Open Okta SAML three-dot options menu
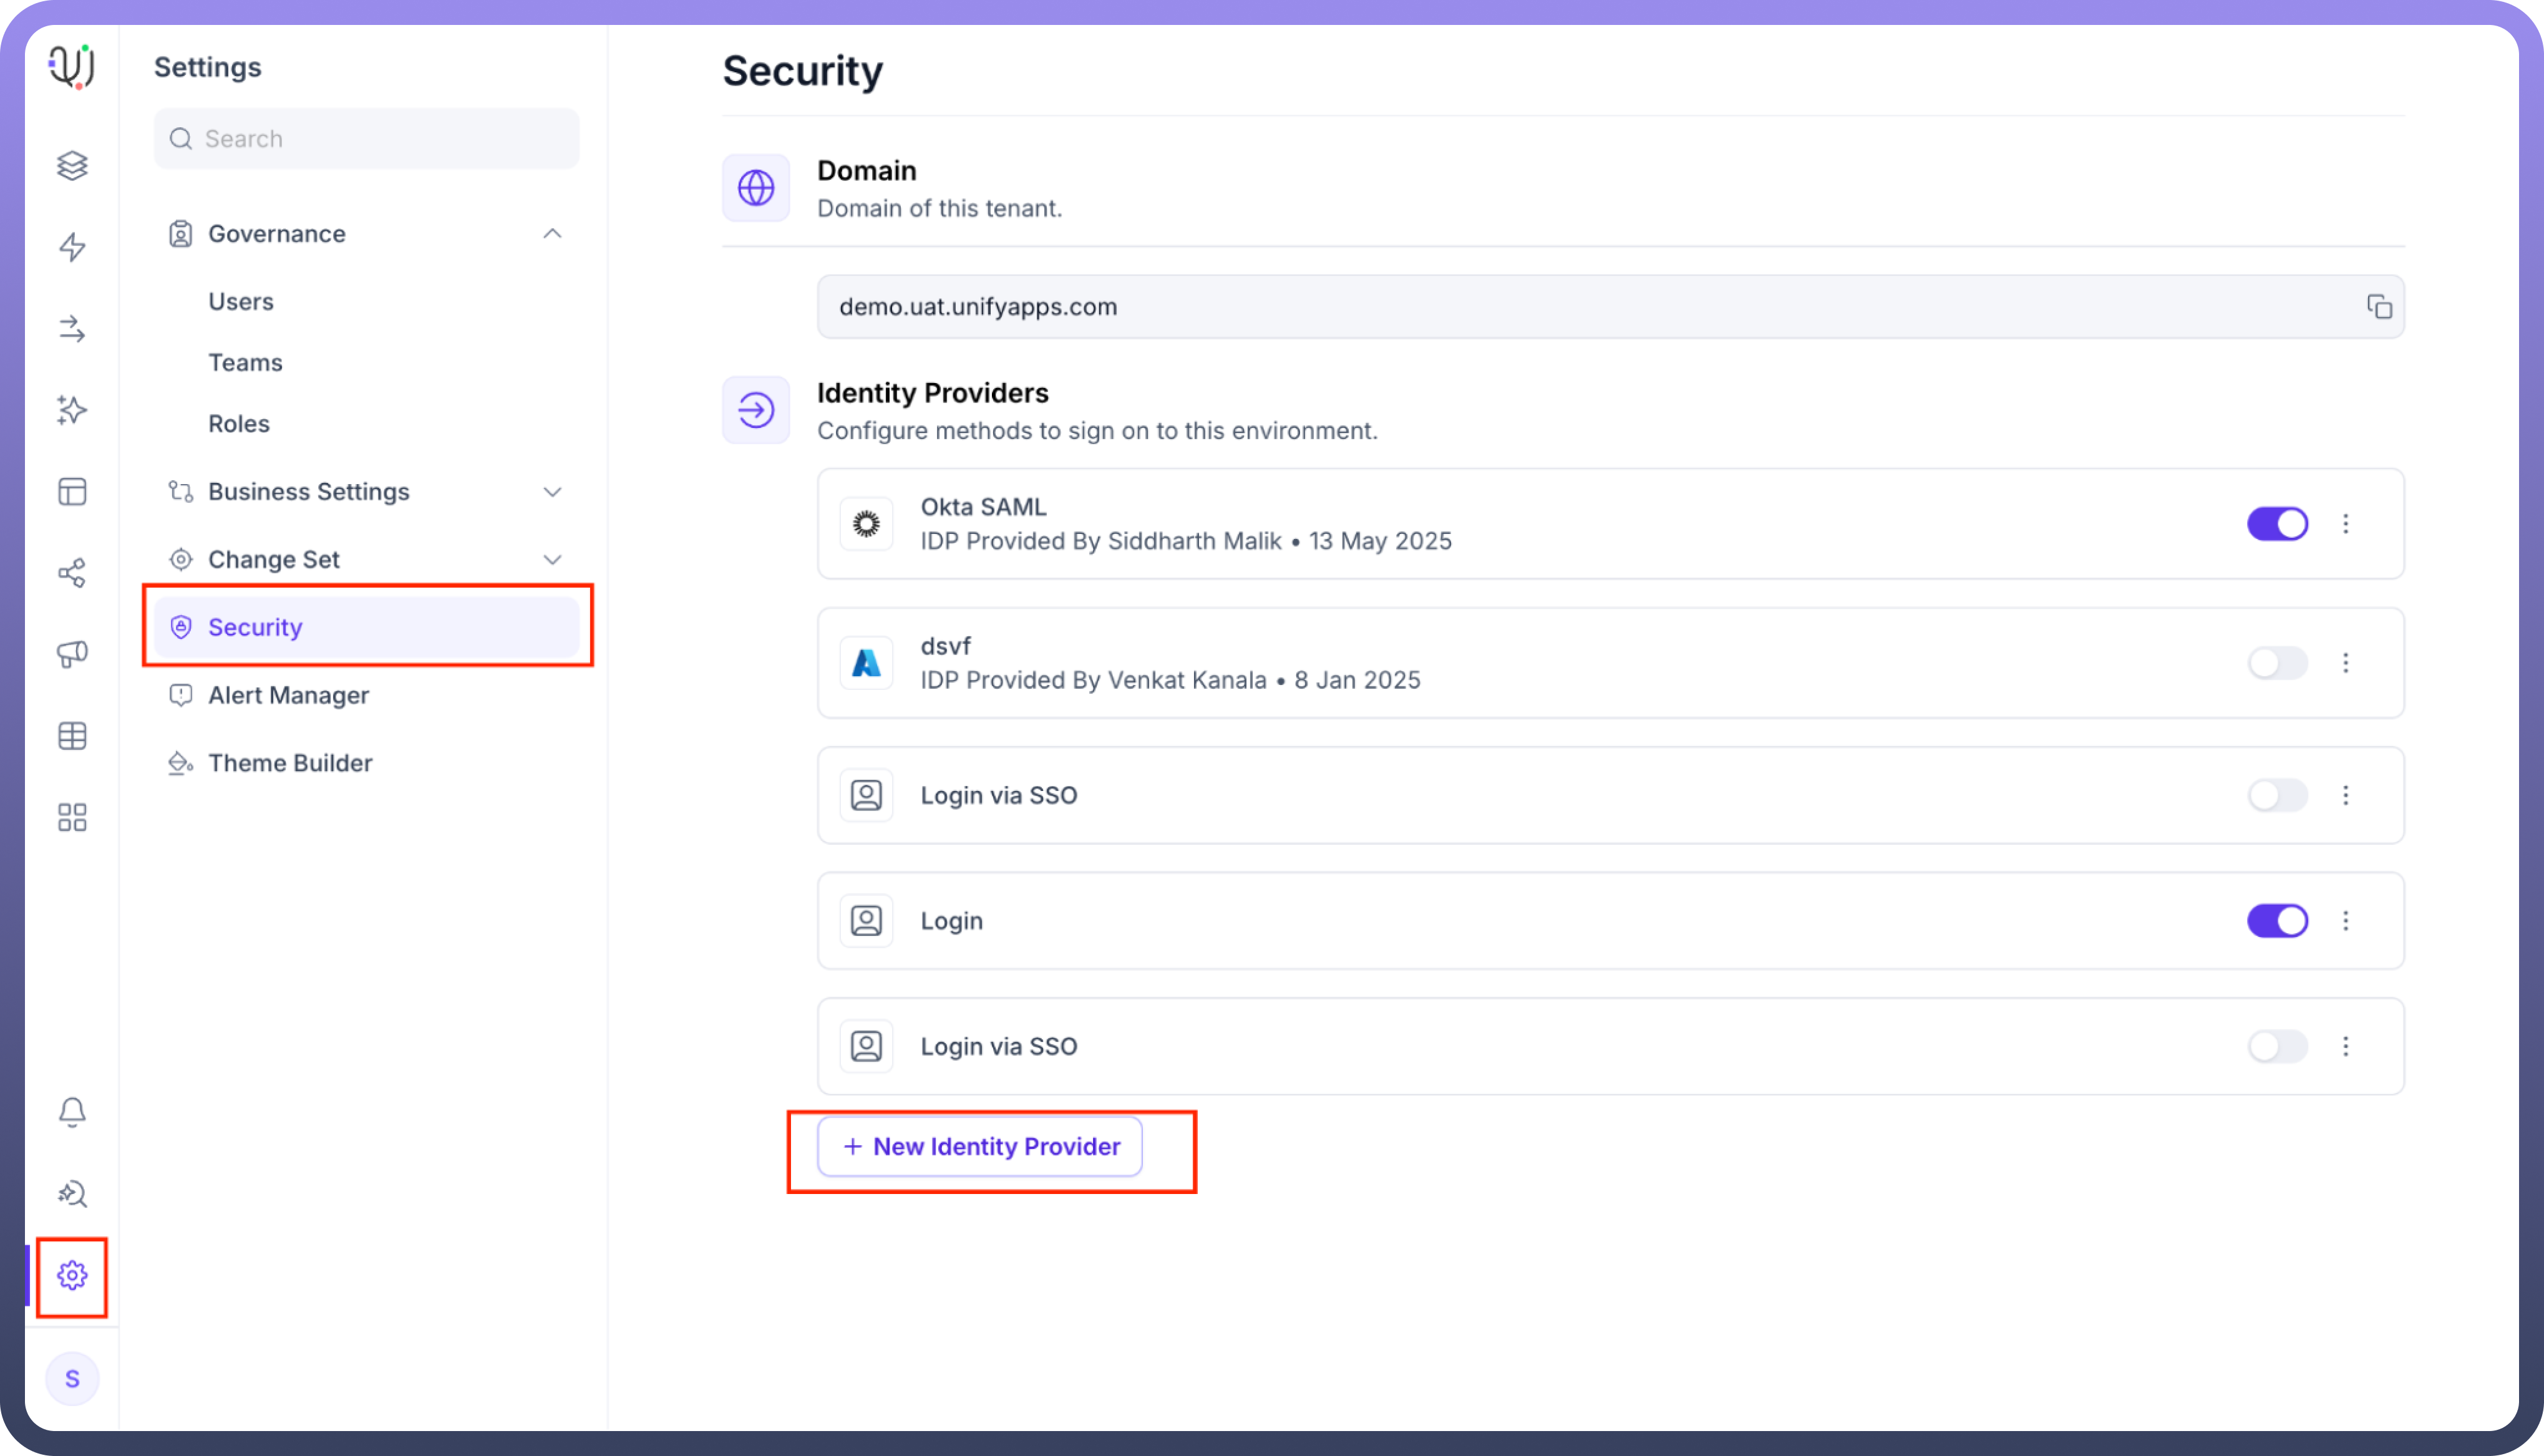Screen dimensions: 2544x1456 [2346, 524]
